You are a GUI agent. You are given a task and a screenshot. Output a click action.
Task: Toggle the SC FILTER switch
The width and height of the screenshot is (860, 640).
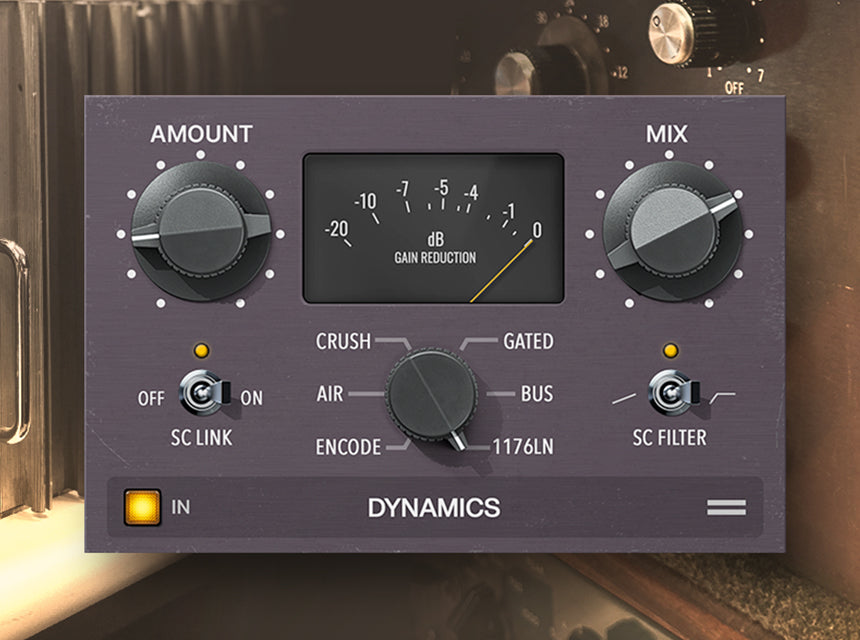(673, 393)
